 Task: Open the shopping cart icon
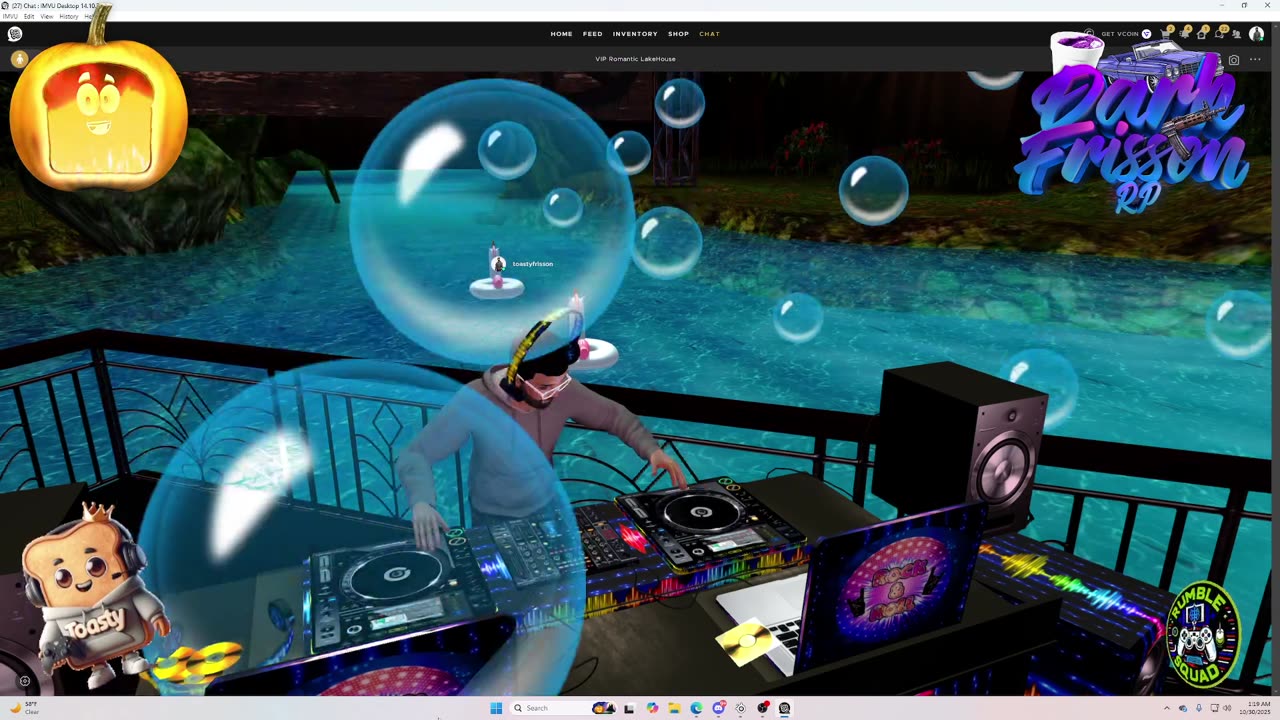[1167, 34]
